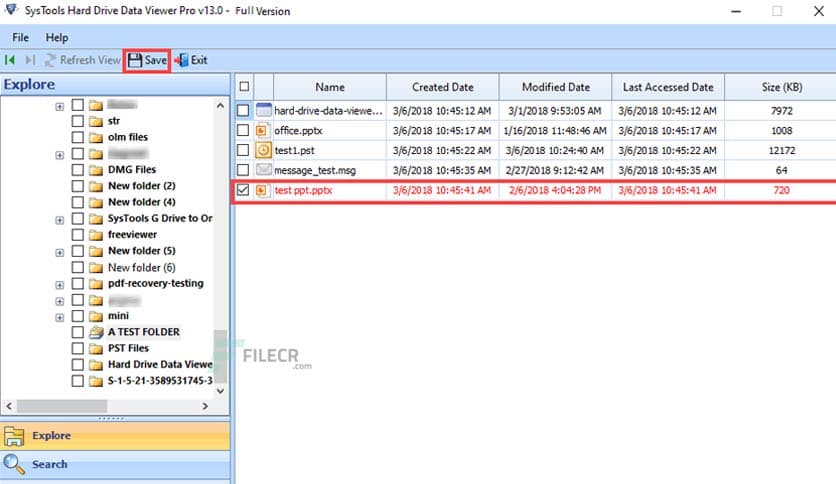Toggle the select-all checkbox in header
Image resolution: width=836 pixels, height=484 pixels.
point(244,86)
